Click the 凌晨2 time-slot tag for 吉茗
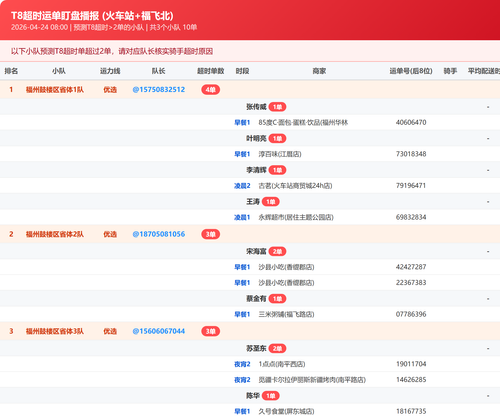This screenshot has width=500, height=416. tap(242, 186)
